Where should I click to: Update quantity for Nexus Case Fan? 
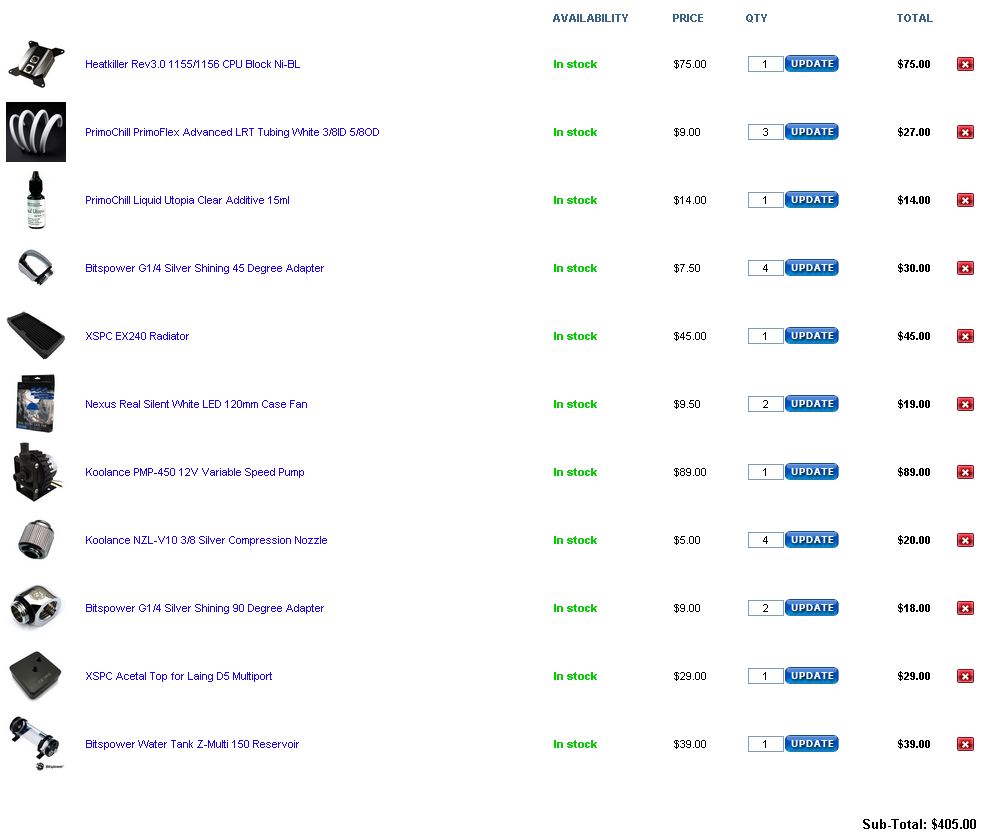pyautogui.click(x=812, y=404)
